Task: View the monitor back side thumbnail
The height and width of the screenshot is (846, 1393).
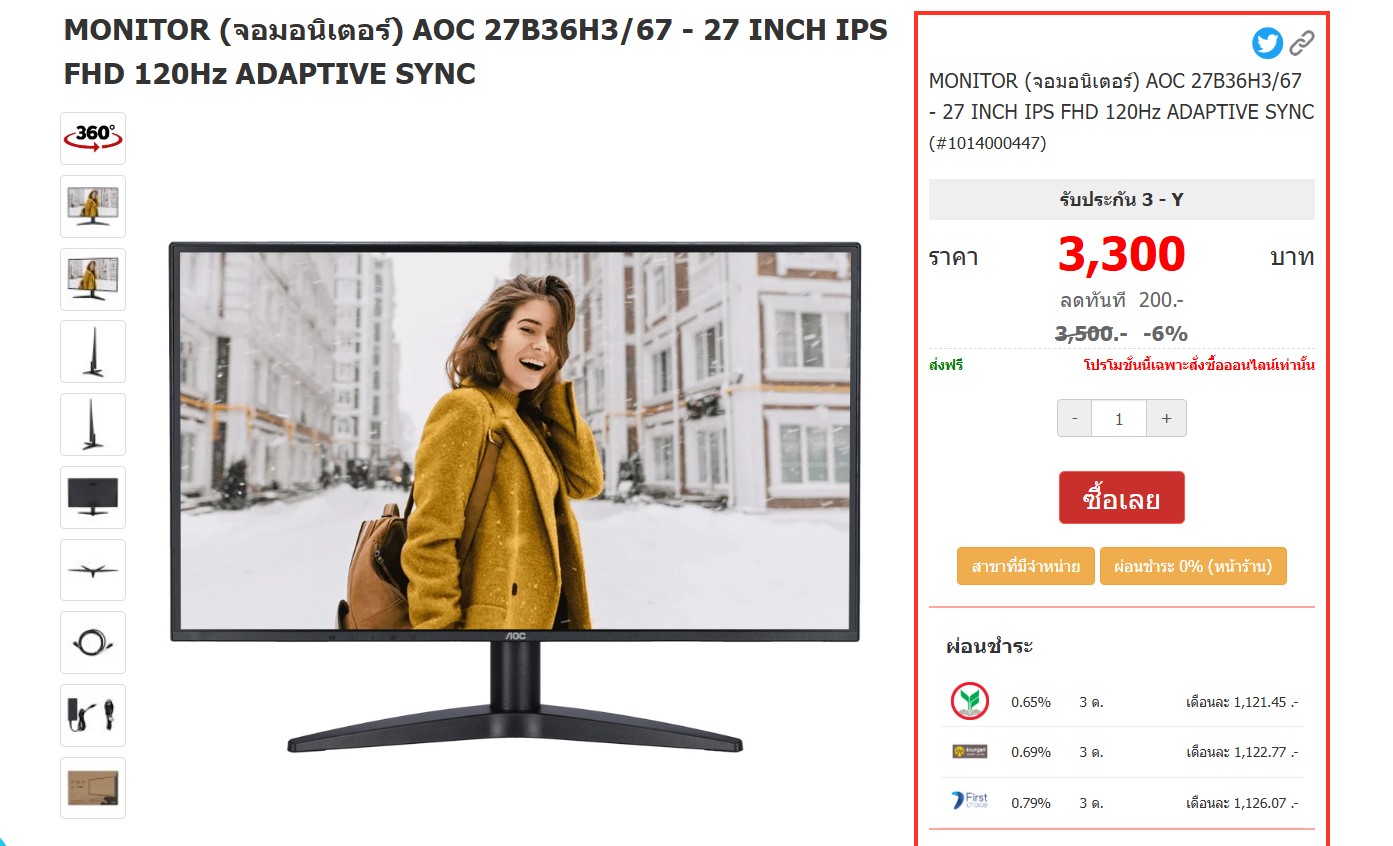Action: 93,497
